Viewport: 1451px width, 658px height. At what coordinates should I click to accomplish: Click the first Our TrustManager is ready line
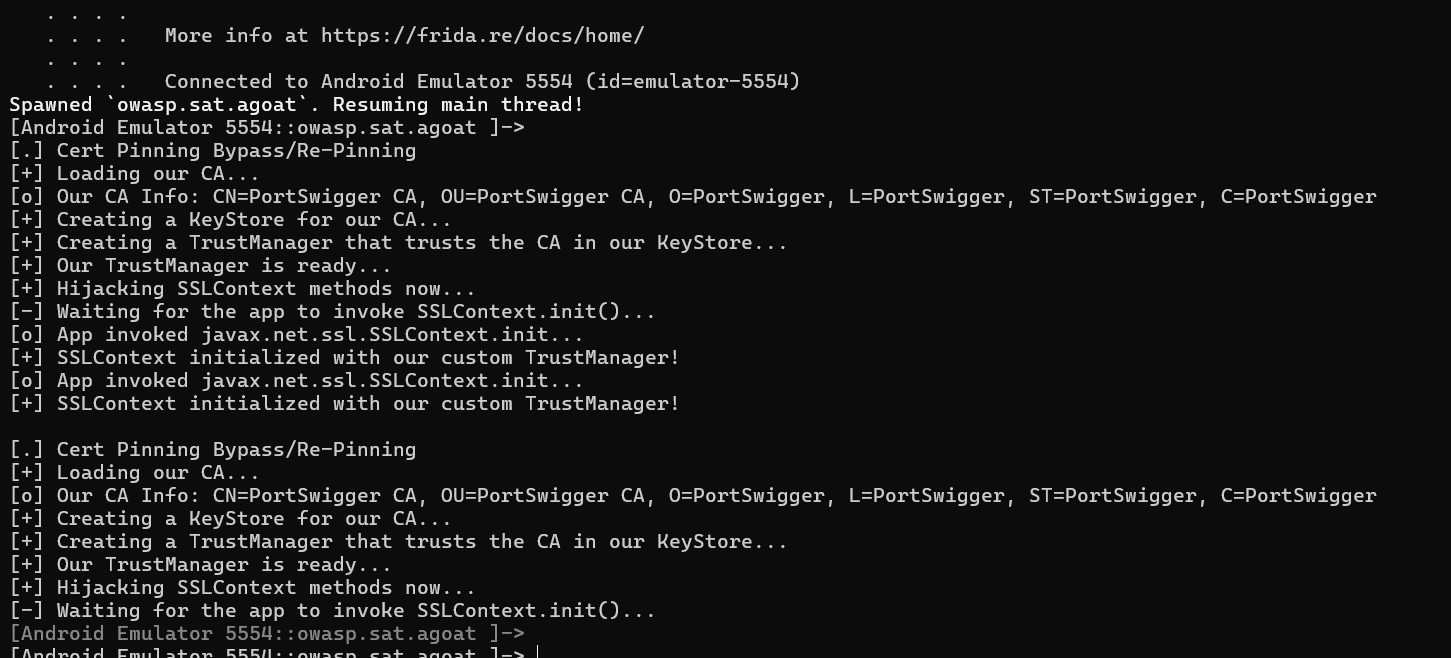(x=223, y=266)
